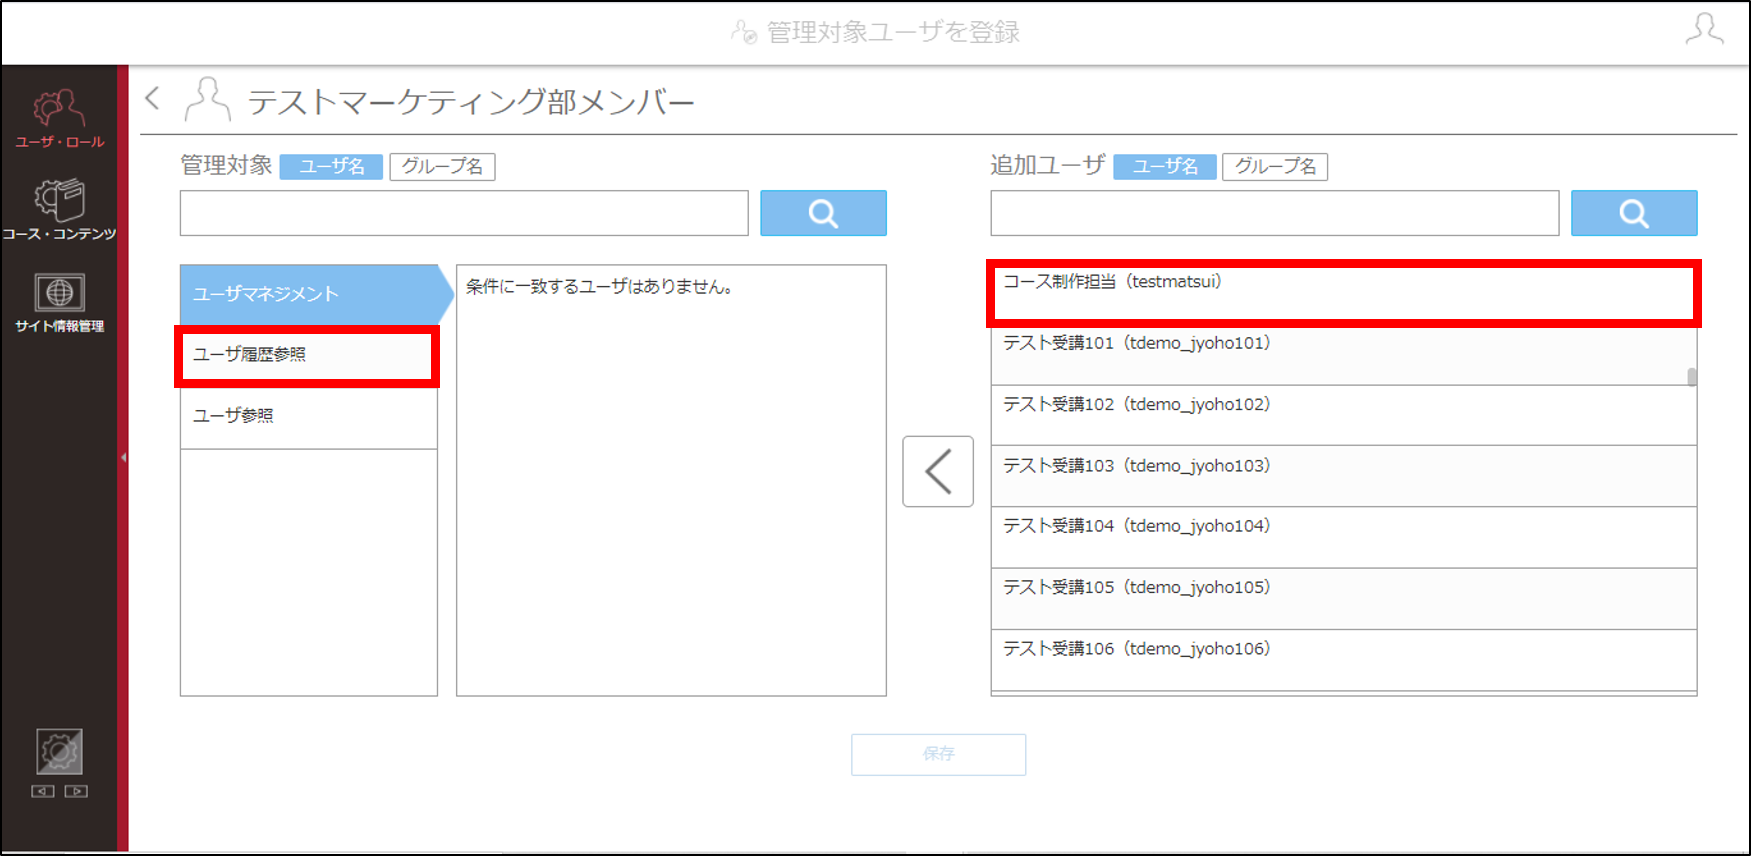The height and width of the screenshot is (856, 1751).
Task: Click the 管理対象 search input field
Action: (x=464, y=213)
